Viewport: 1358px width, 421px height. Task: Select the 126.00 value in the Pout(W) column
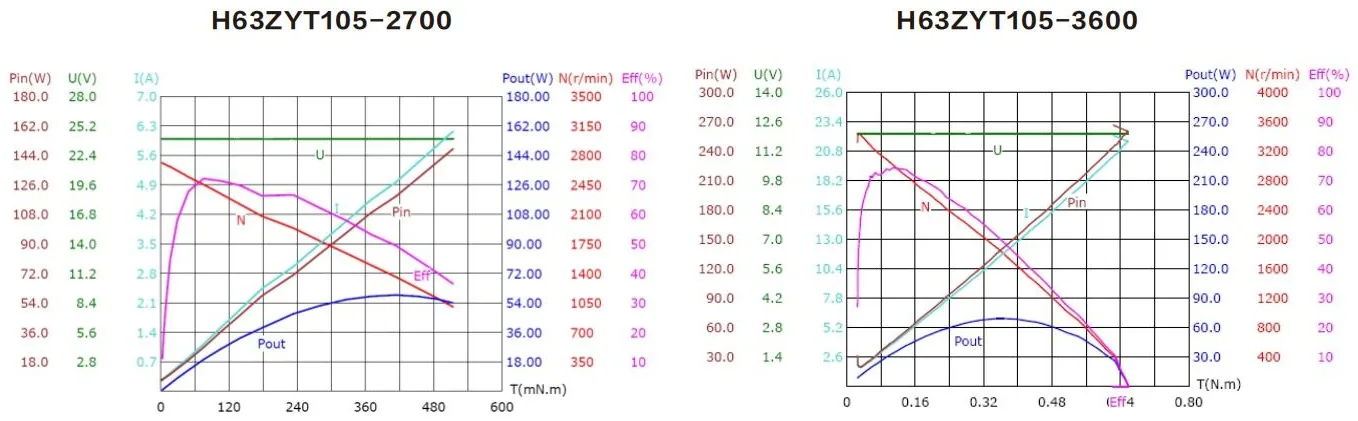click(x=528, y=185)
